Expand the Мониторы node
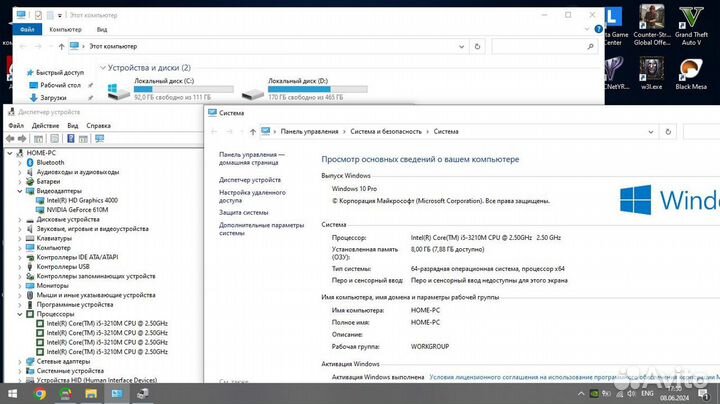 [20, 286]
